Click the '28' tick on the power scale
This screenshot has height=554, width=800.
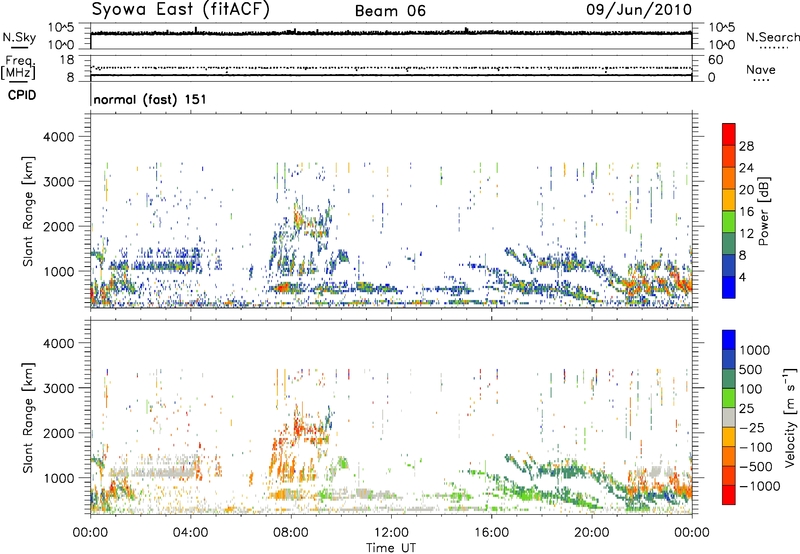[x=746, y=146]
